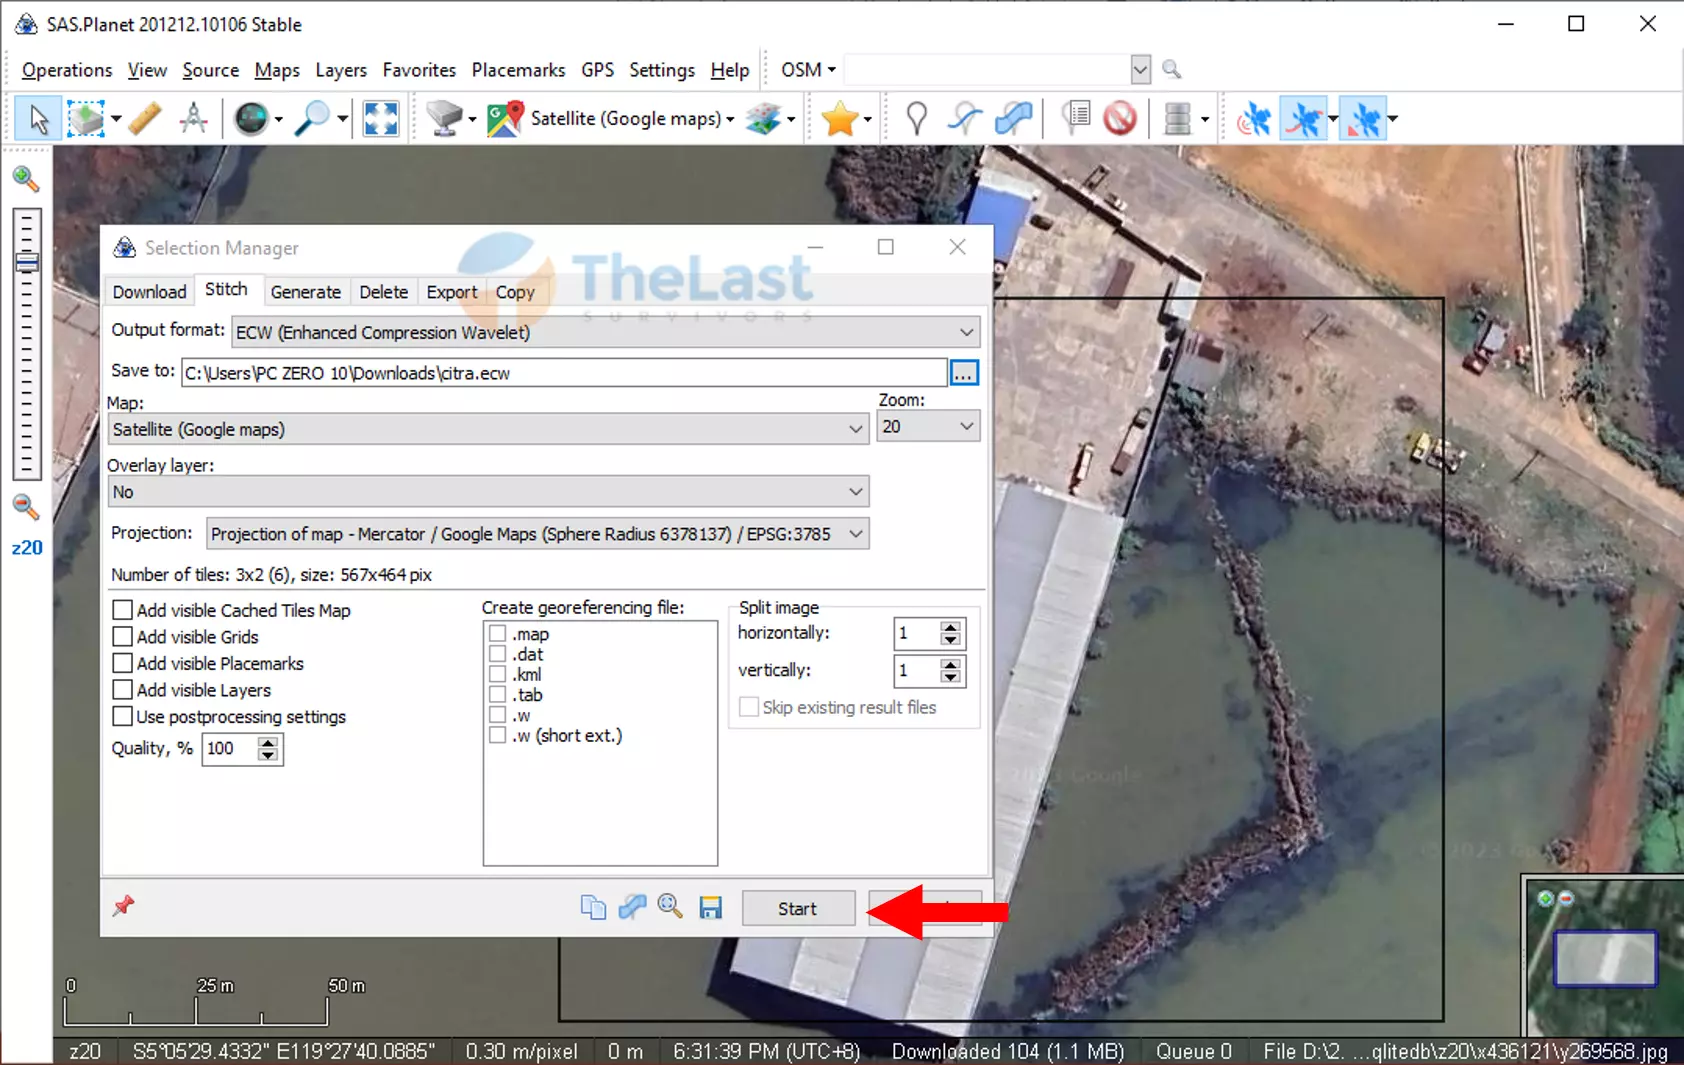Add a new polygon shape

[x=1013, y=119]
